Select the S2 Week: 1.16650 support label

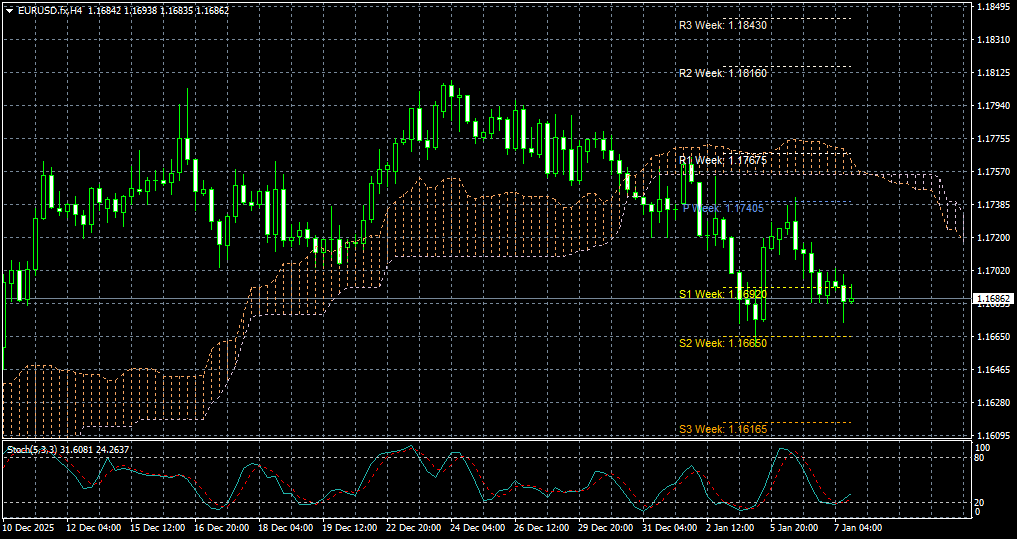pos(723,342)
